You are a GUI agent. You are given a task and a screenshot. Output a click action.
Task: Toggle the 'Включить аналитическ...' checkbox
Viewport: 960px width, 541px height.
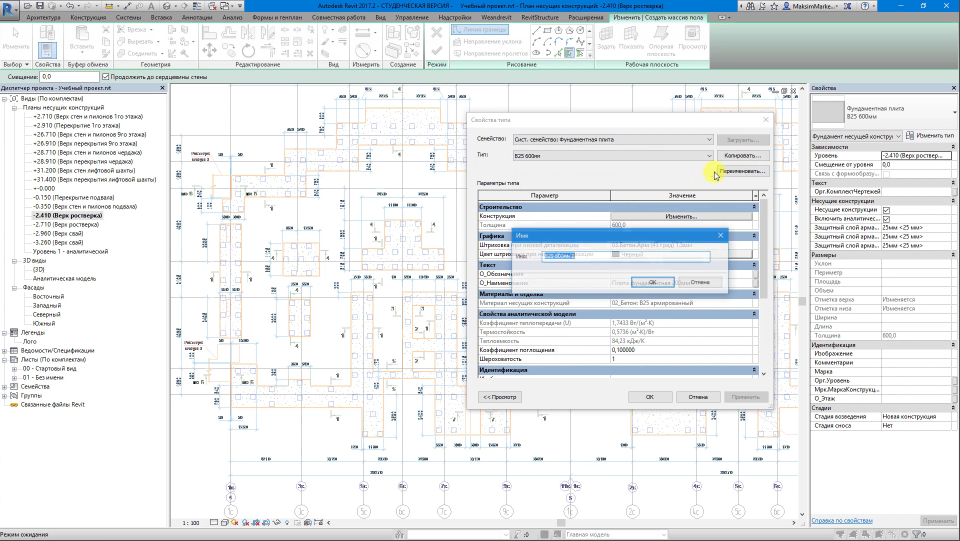coord(886,218)
